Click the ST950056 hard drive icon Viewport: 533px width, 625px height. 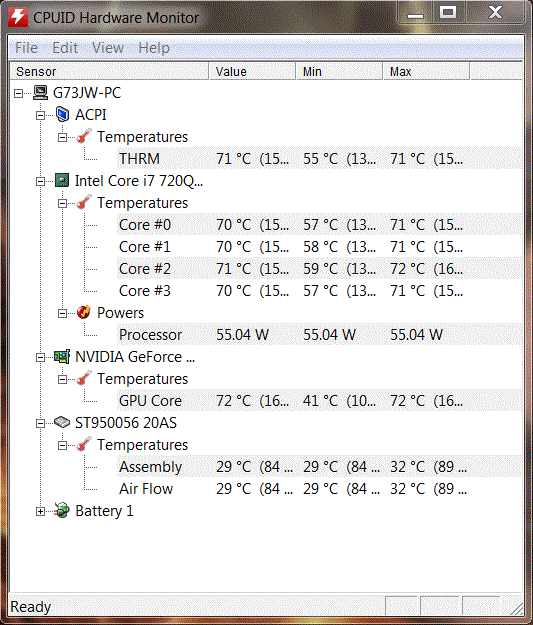(x=62, y=423)
